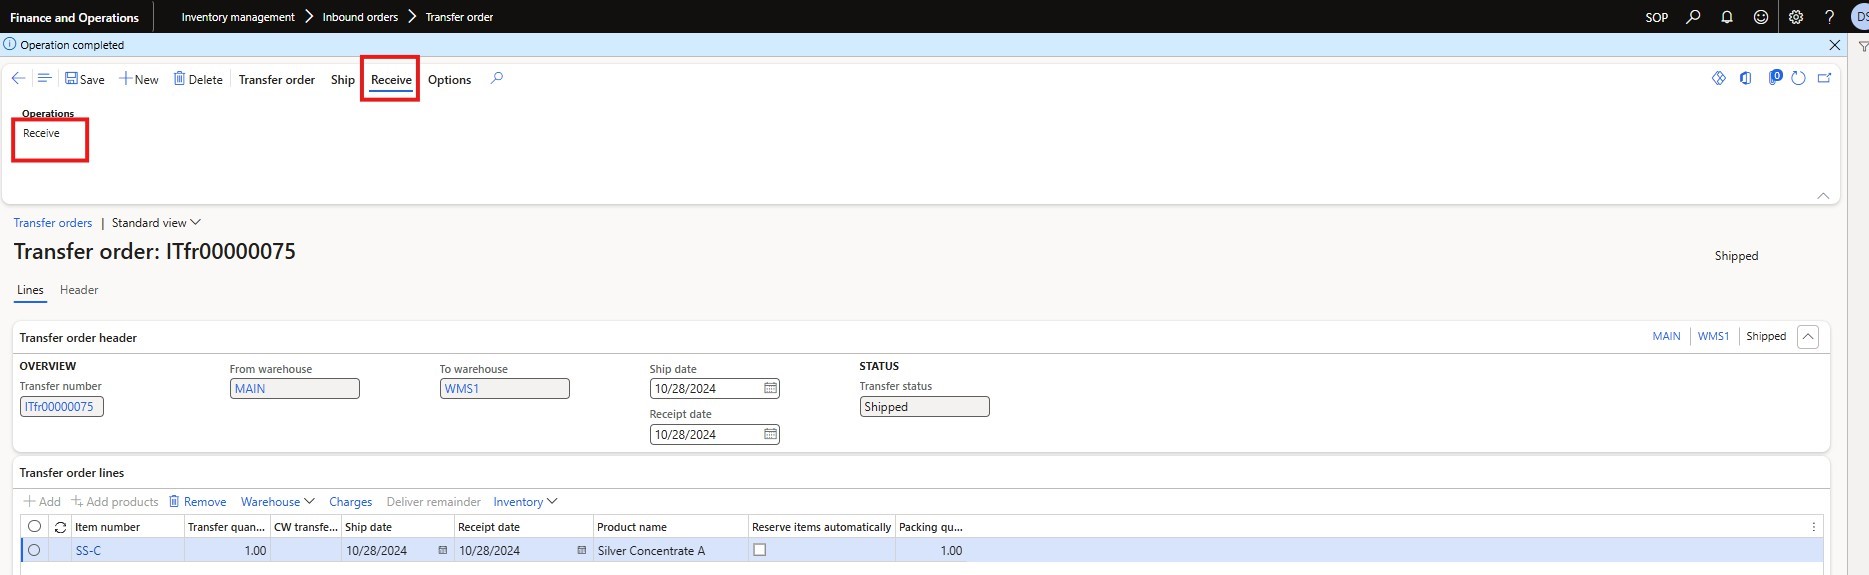The height and width of the screenshot is (575, 1869).
Task: Open the feedback smiley icon
Action: pyautogui.click(x=1761, y=17)
